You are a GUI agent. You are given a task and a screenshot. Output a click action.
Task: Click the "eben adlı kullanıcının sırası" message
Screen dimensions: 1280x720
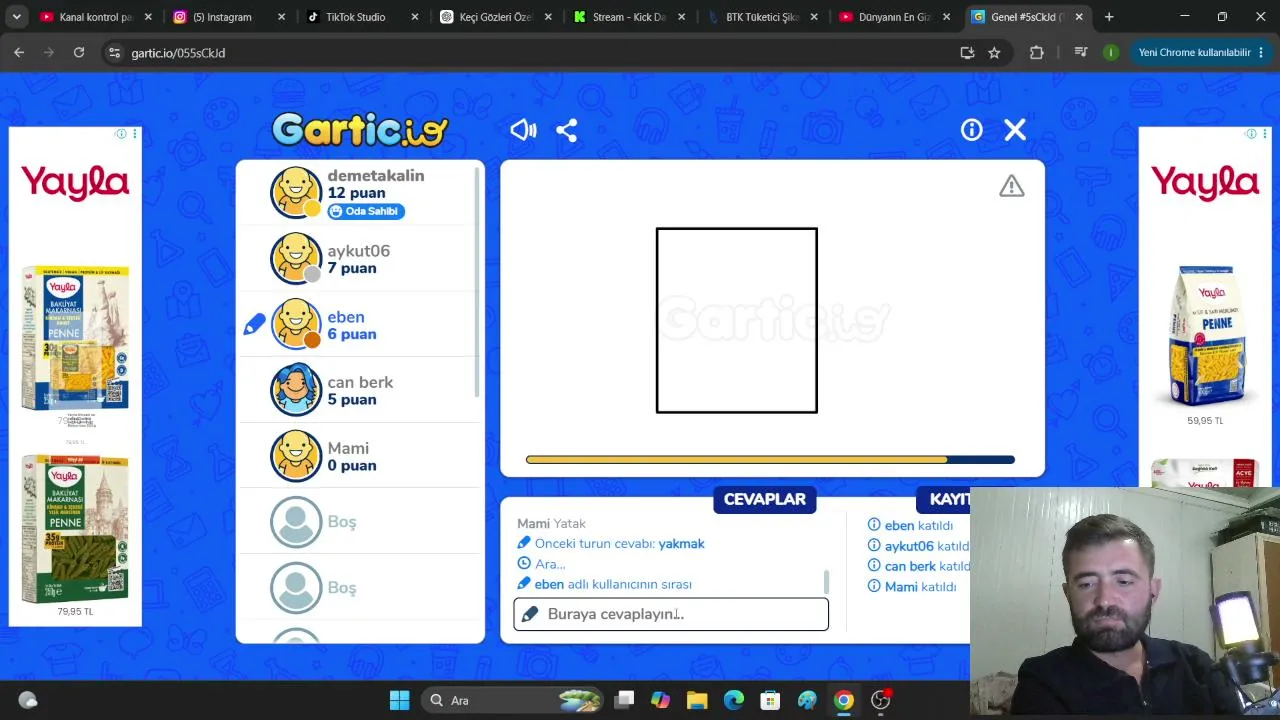[x=613, y=584]
